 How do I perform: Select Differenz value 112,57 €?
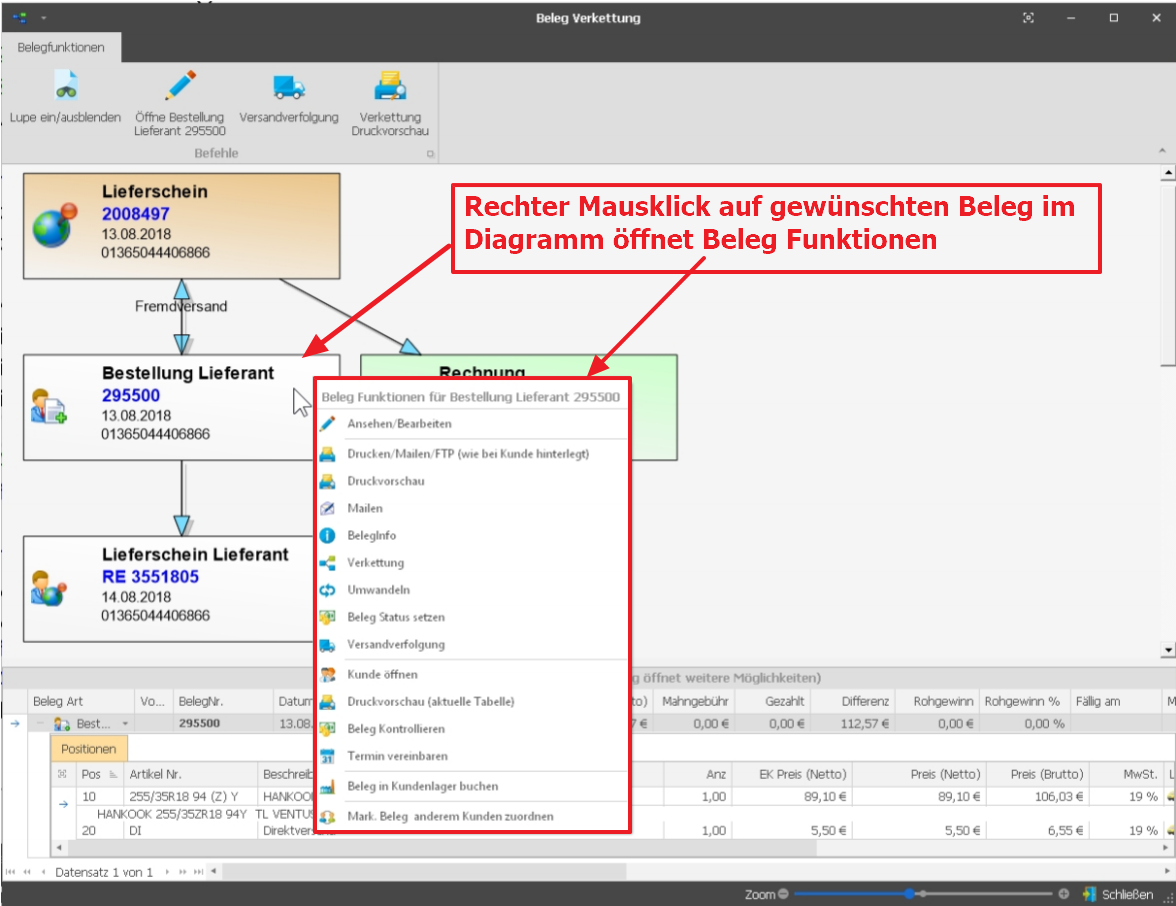coord(852,724)
